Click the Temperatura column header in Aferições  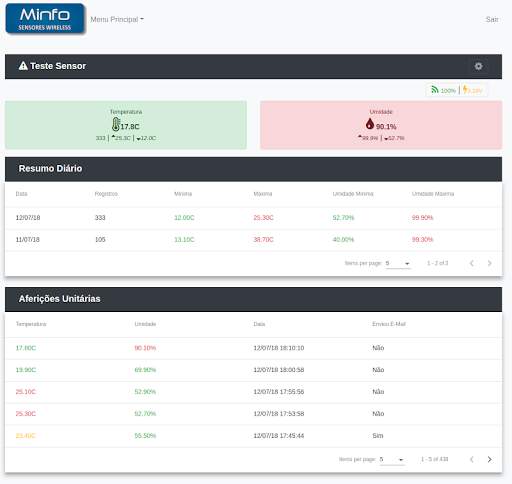[x=31, y=324]
